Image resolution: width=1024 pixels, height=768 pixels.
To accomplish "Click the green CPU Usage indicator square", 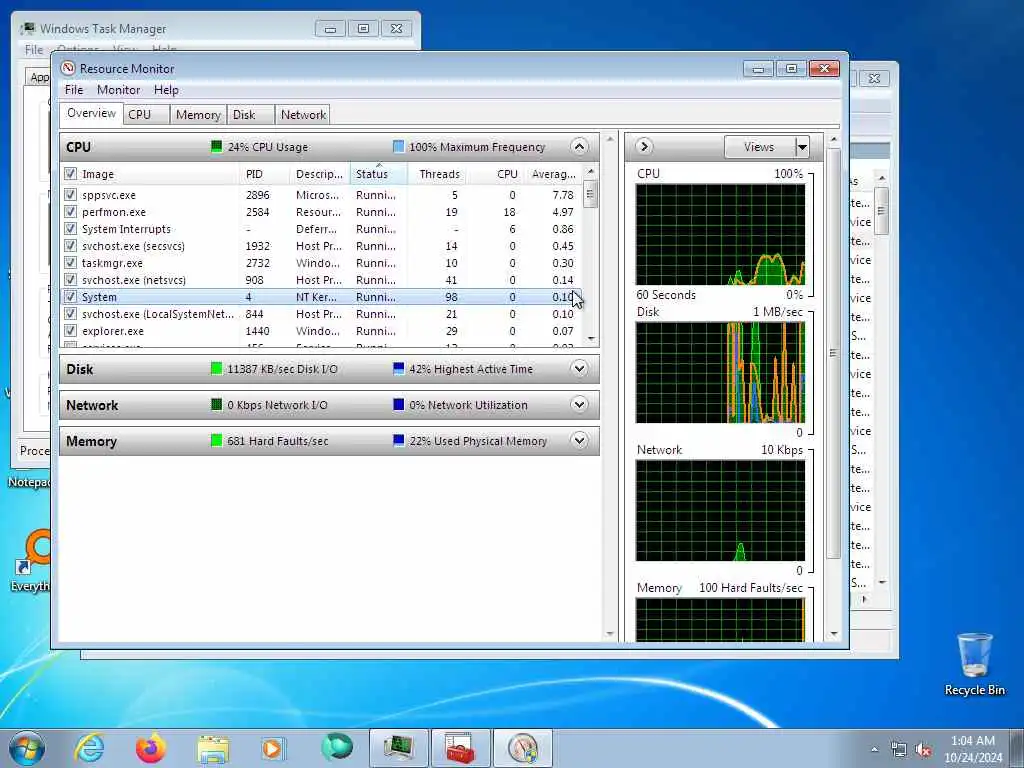I will click(x=216, y=146).
